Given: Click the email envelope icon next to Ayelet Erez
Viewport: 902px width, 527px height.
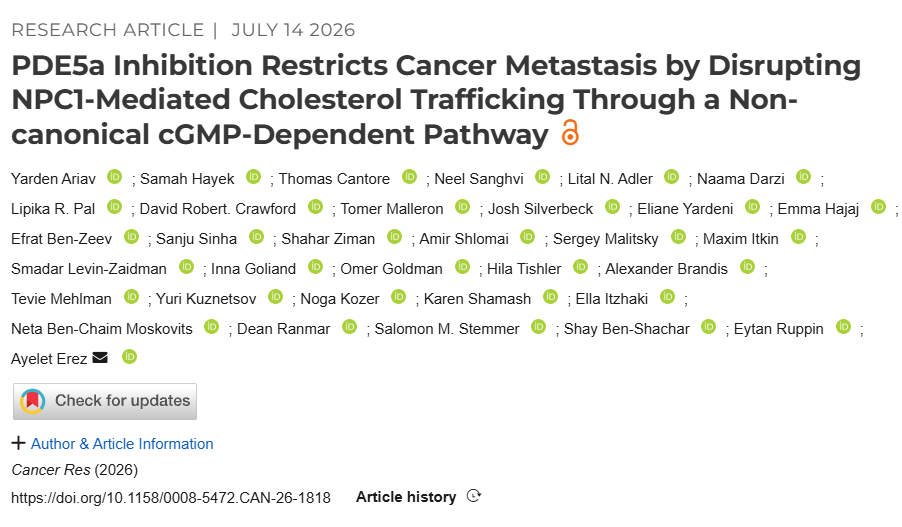Looking at the screenshot, I should [x=100, y=357].
